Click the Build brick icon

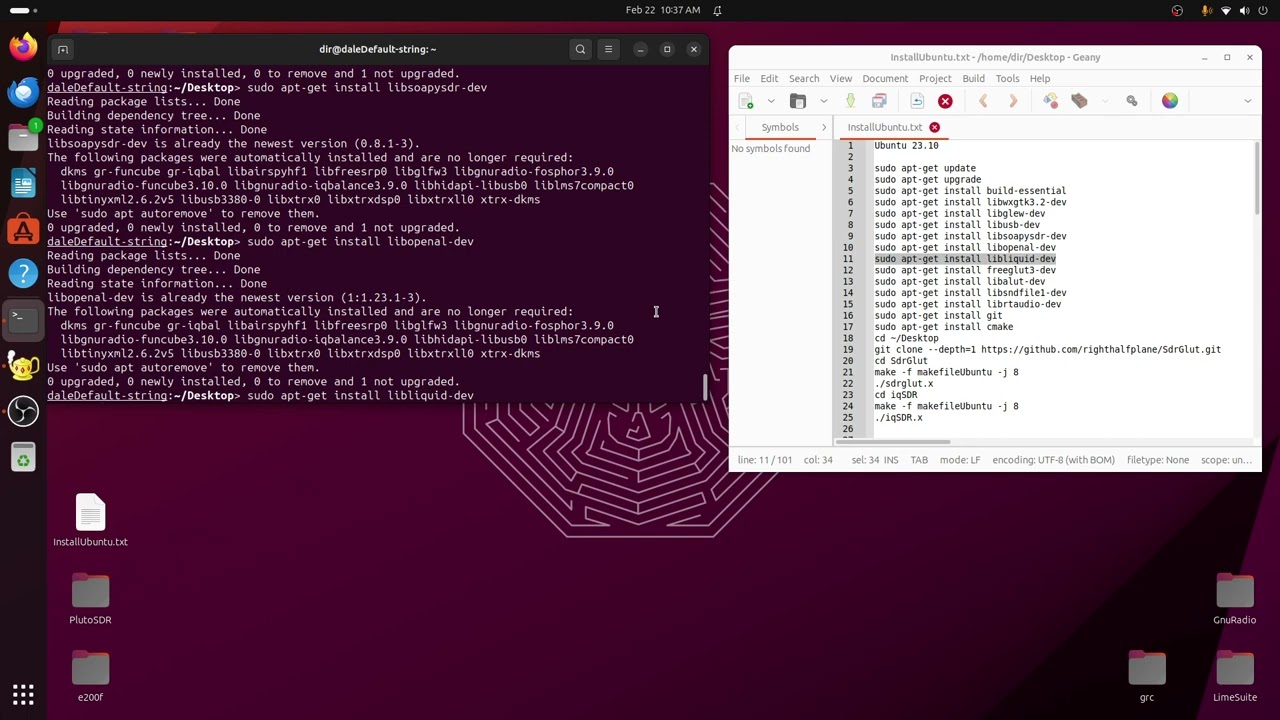point(1079,101)
